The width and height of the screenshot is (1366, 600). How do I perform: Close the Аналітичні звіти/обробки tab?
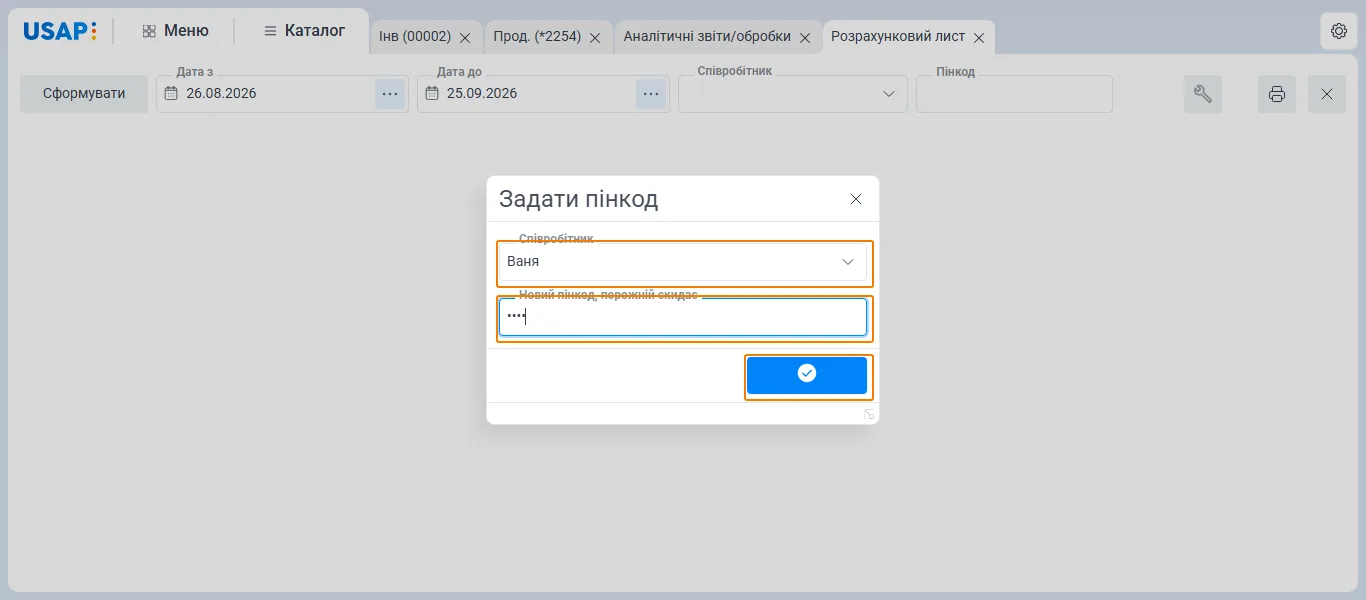[804, 38]
